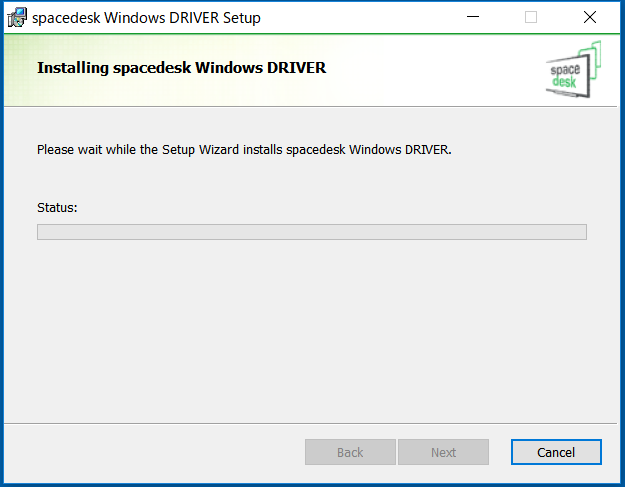625x487 pixels.
Task: Click the spacedesk logo in header
Action: (x=573, y=69)
